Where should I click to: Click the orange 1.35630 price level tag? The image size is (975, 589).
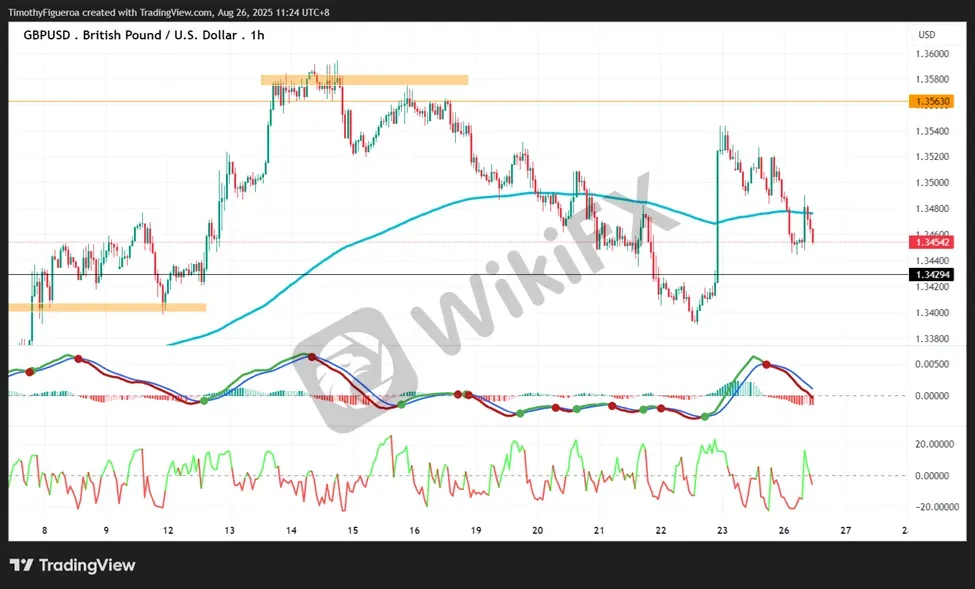931,101
